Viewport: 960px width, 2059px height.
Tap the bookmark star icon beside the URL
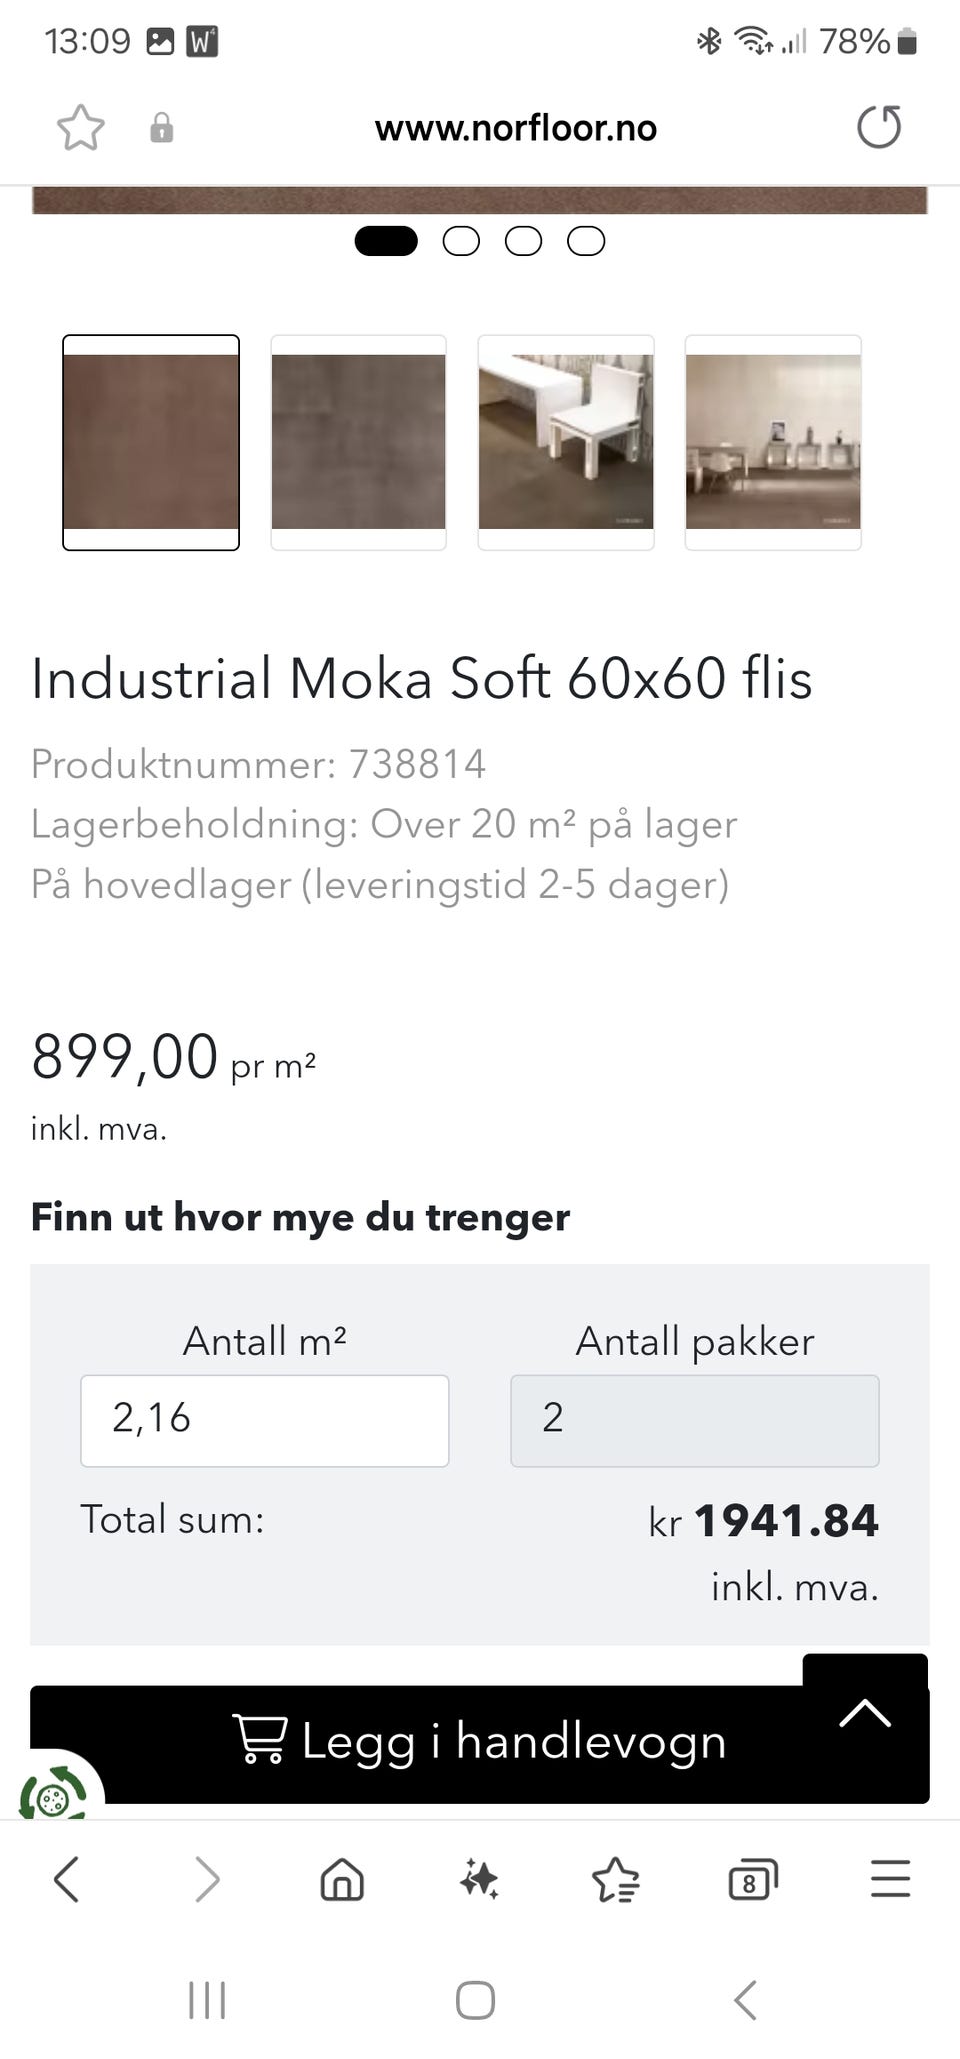click(x=80, y=128)
